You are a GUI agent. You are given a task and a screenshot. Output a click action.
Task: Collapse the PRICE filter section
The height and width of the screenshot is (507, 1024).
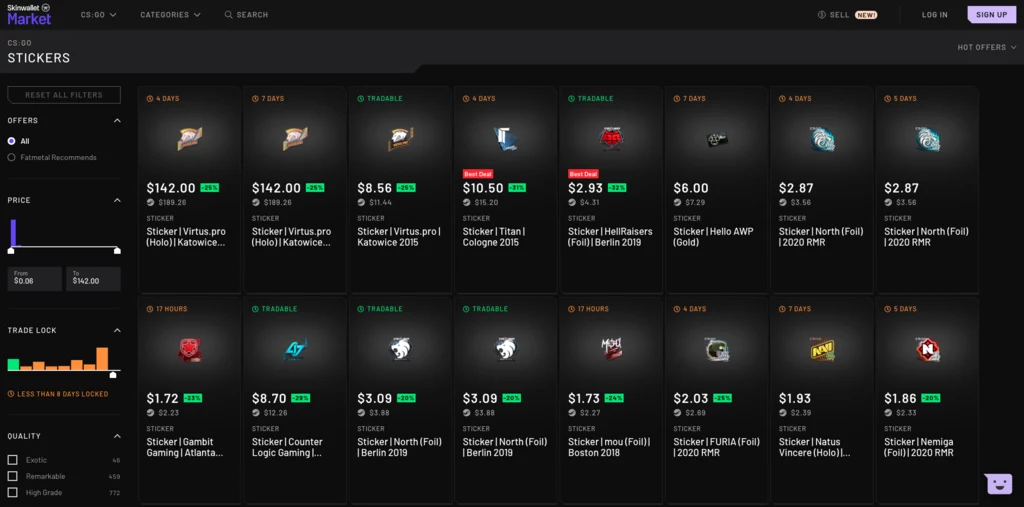(117, 201)
